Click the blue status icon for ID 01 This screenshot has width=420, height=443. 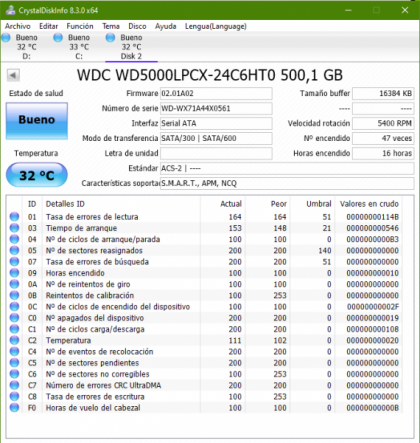[14, 217]
